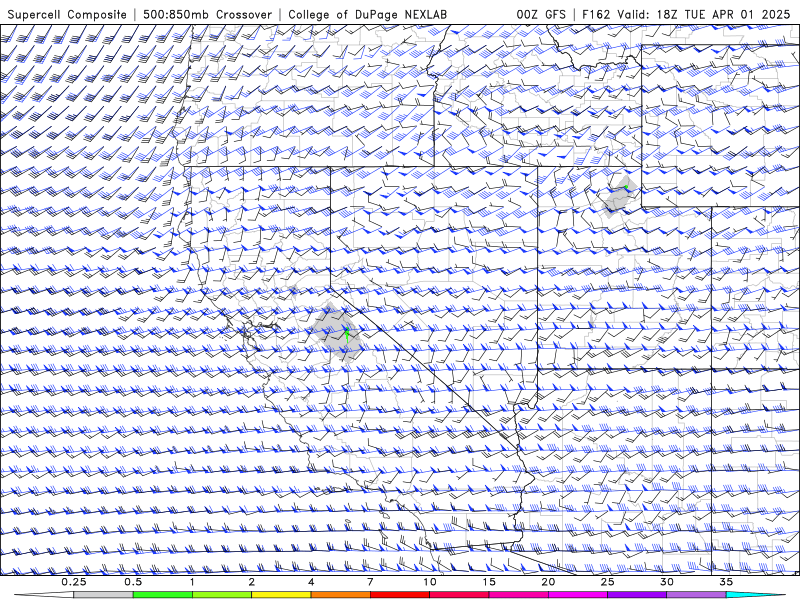
Task: Select the yellow color bar segment
Action: coord(281,595)
